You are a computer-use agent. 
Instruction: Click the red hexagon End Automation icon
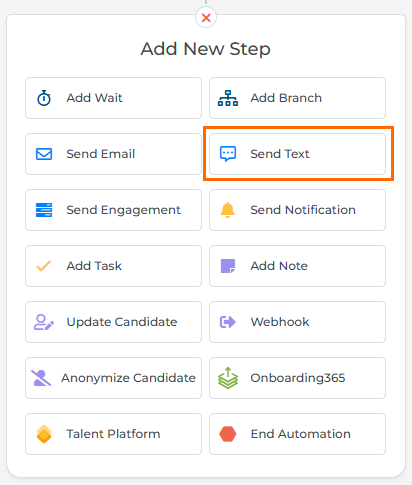point(228,434)
